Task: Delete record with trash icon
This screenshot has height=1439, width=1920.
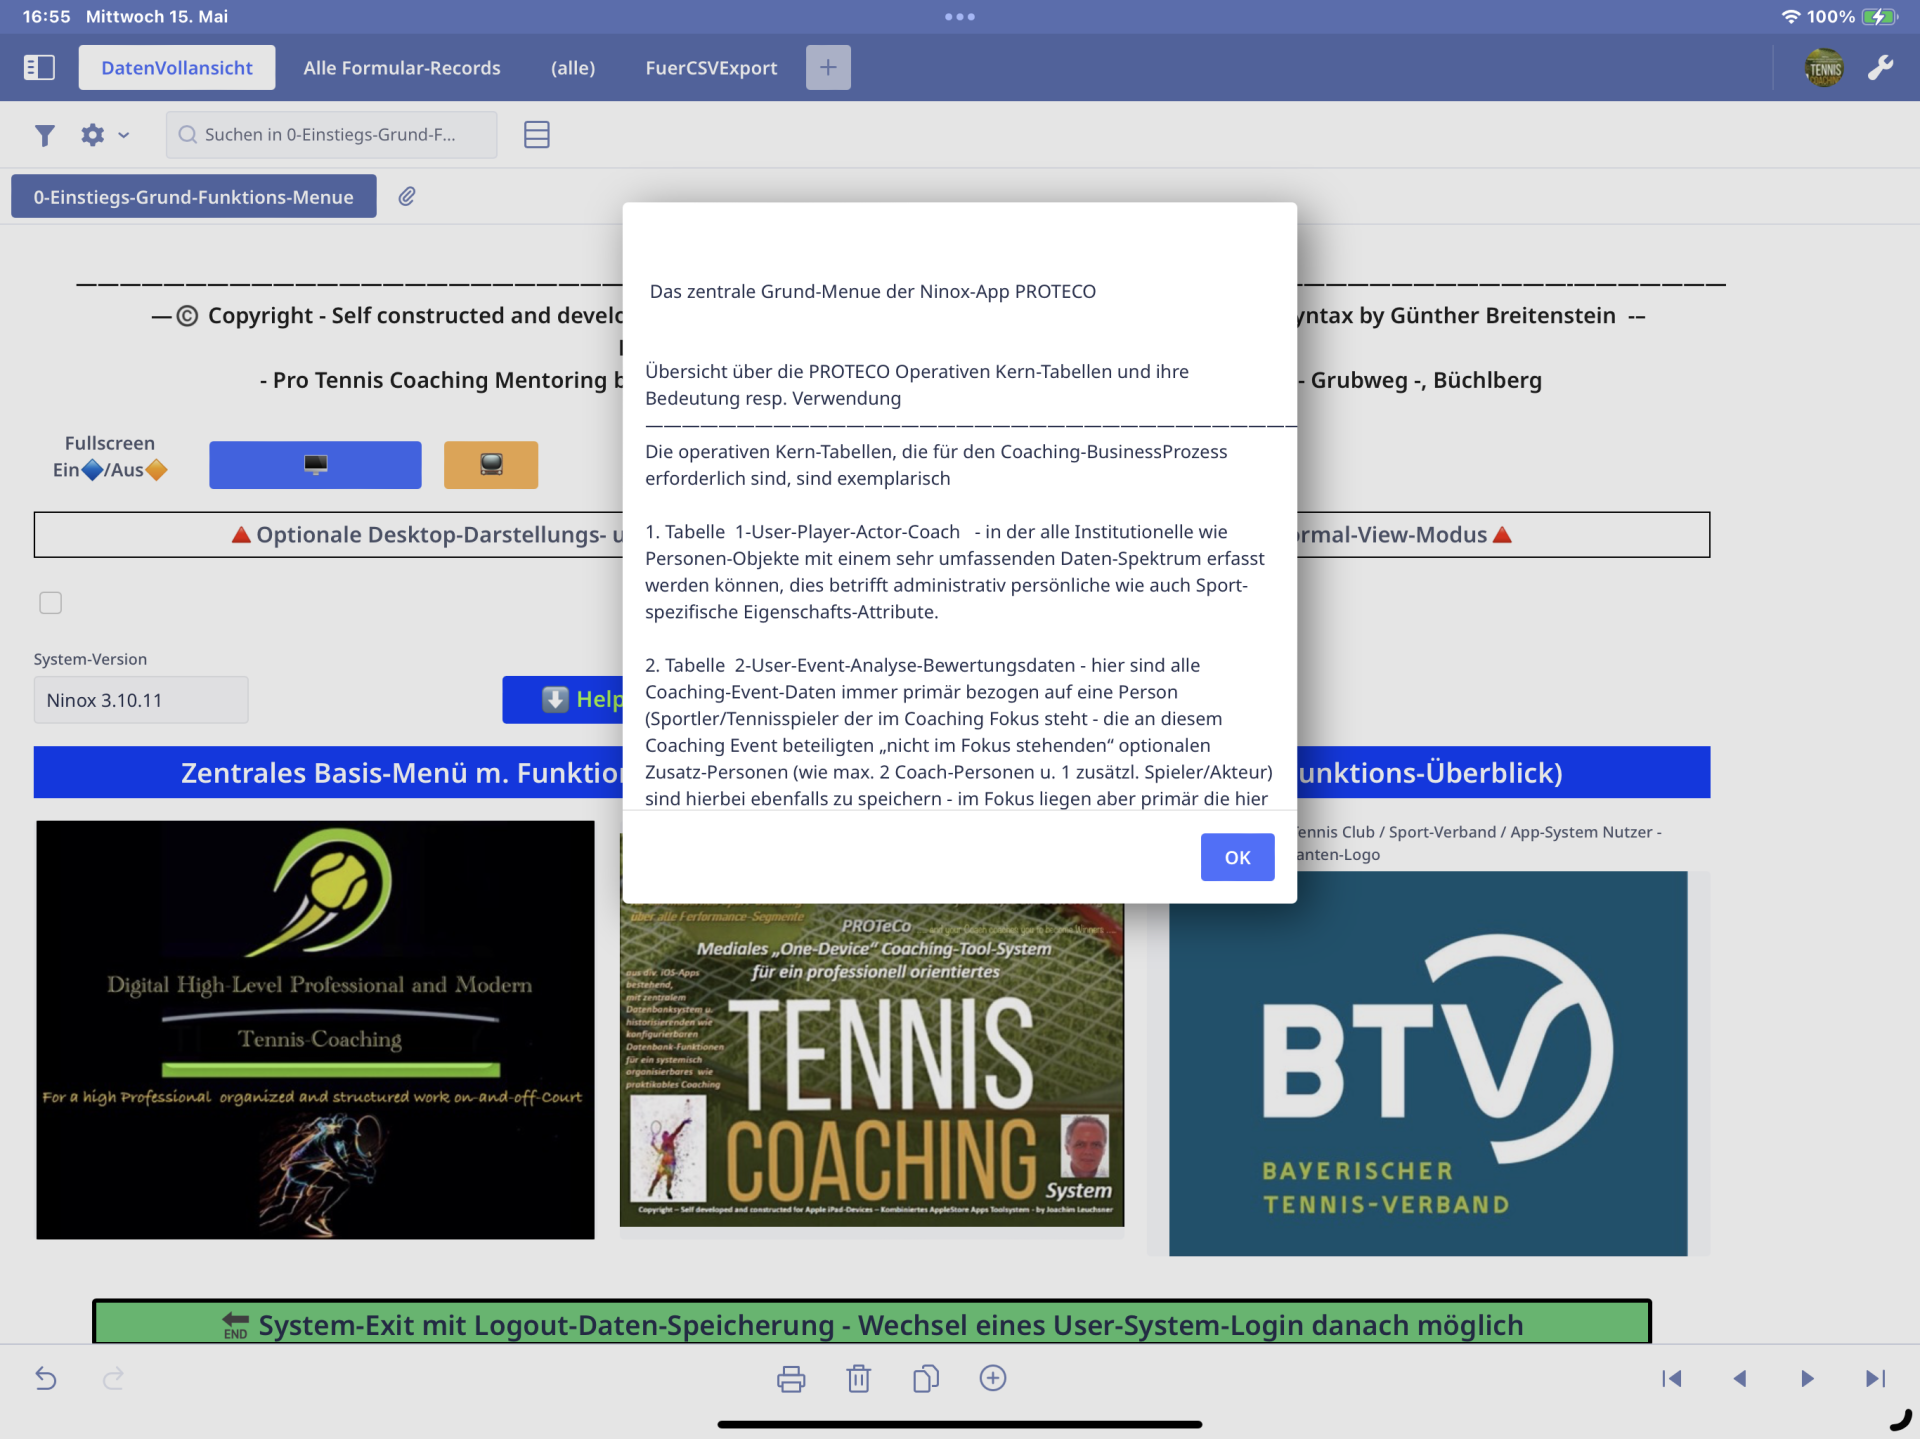Action: click(x=858, y=1379)
